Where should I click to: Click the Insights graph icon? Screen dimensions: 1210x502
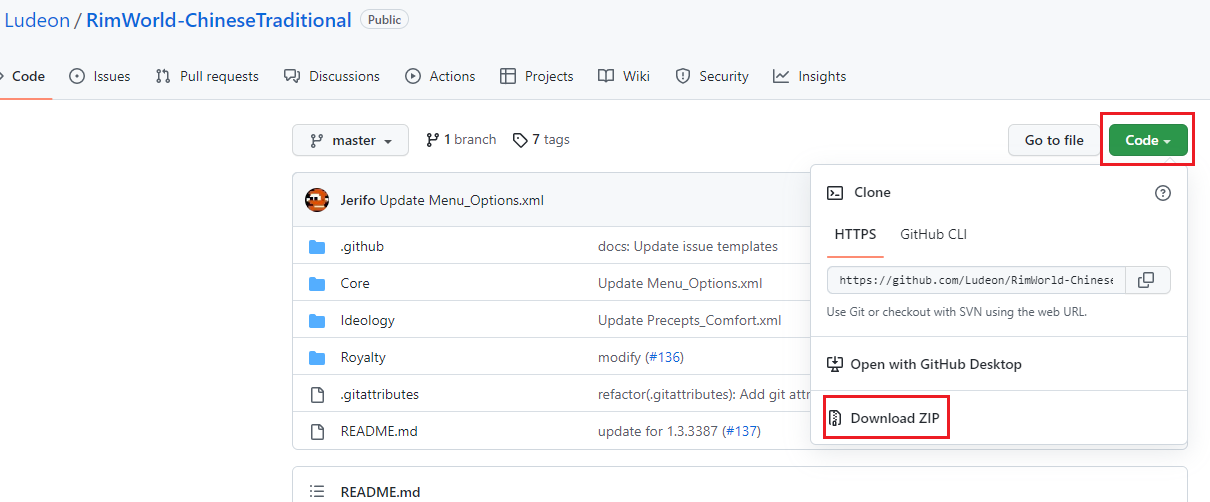pyautogui.click(x=781, y=76)
